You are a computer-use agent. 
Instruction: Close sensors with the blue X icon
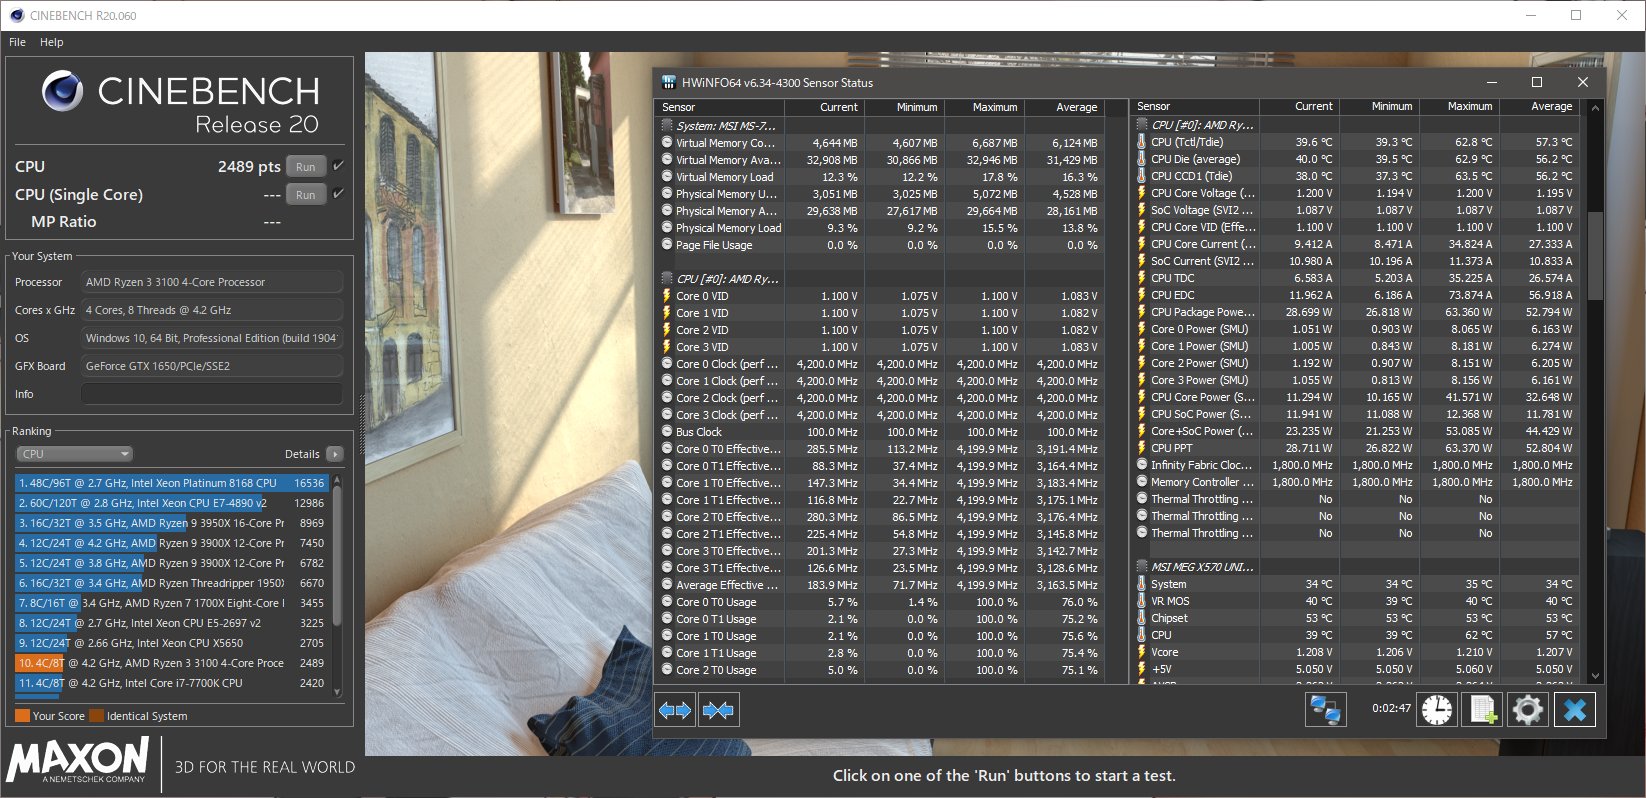pyautogui.click(x=1574, y=710)
